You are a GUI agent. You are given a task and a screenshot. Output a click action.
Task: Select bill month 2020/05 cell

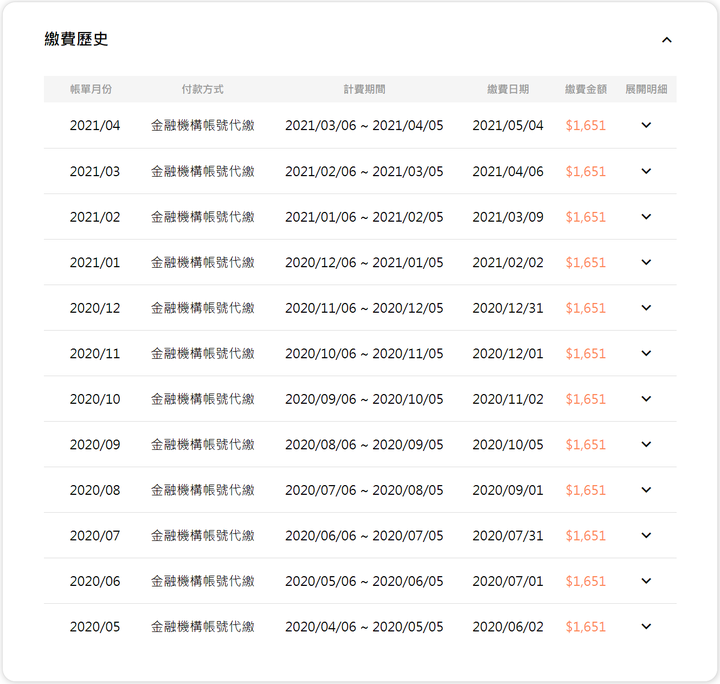click(95, 627)
